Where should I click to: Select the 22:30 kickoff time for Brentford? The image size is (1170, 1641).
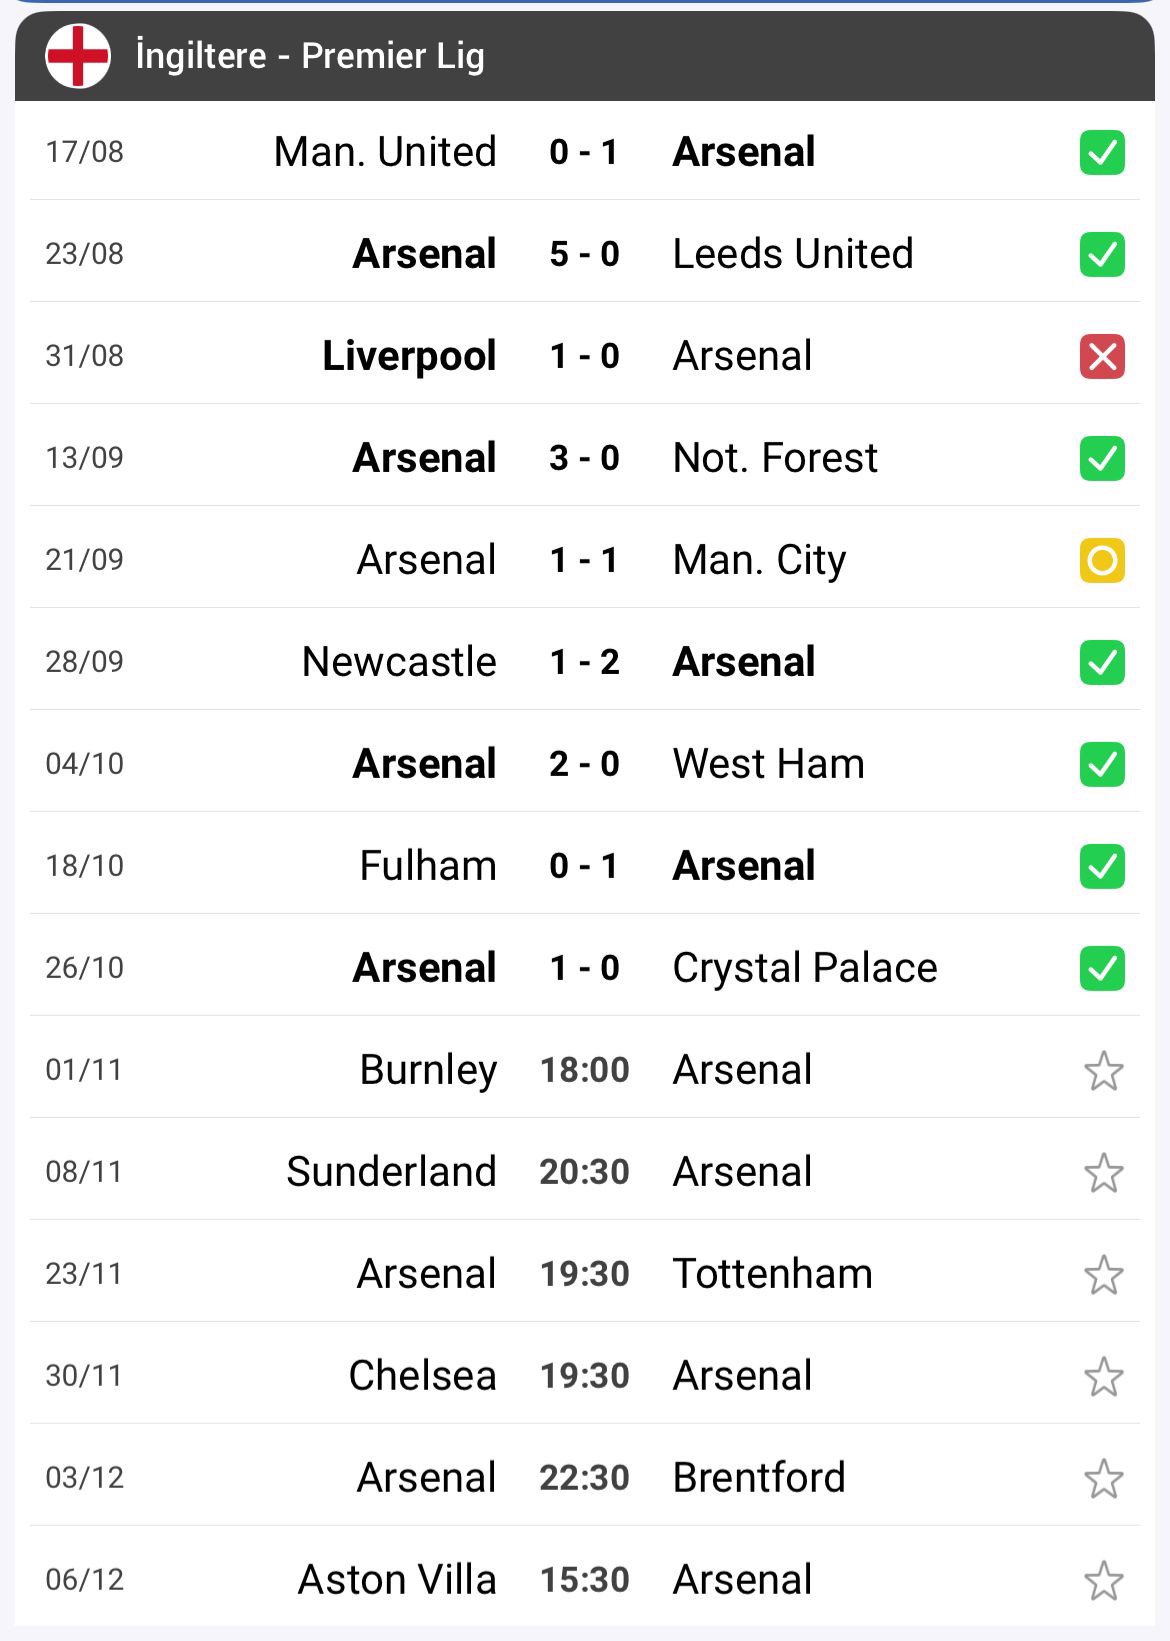point(584,1478)
